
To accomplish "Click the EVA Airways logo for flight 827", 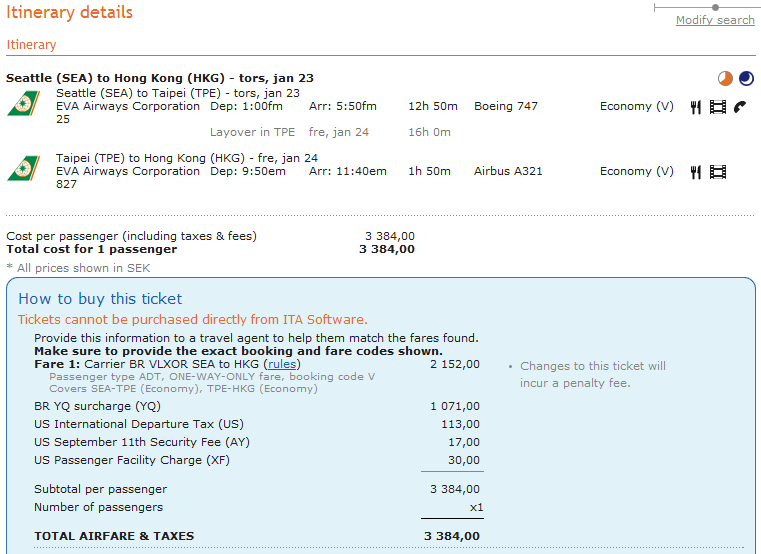I will point(23,168).
